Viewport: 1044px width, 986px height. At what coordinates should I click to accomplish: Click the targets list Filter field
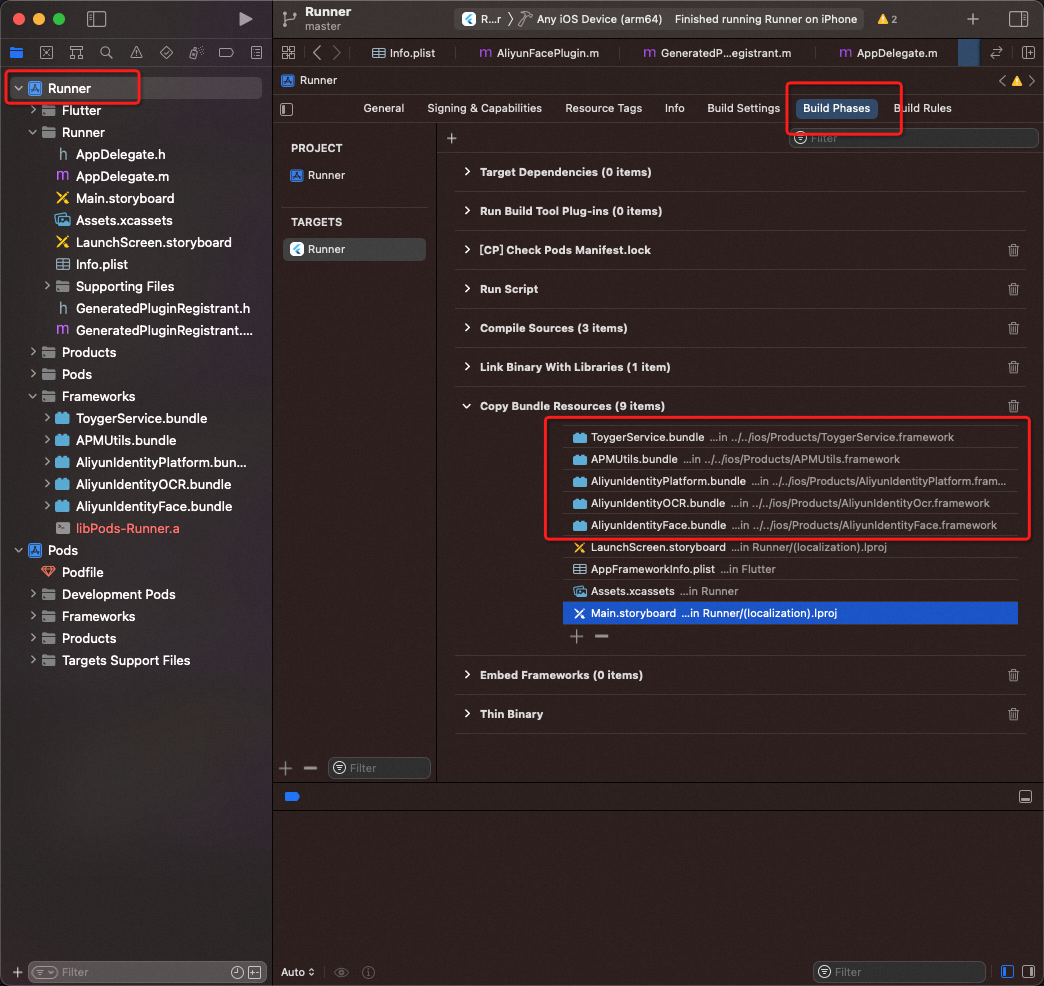click(380, 768)
